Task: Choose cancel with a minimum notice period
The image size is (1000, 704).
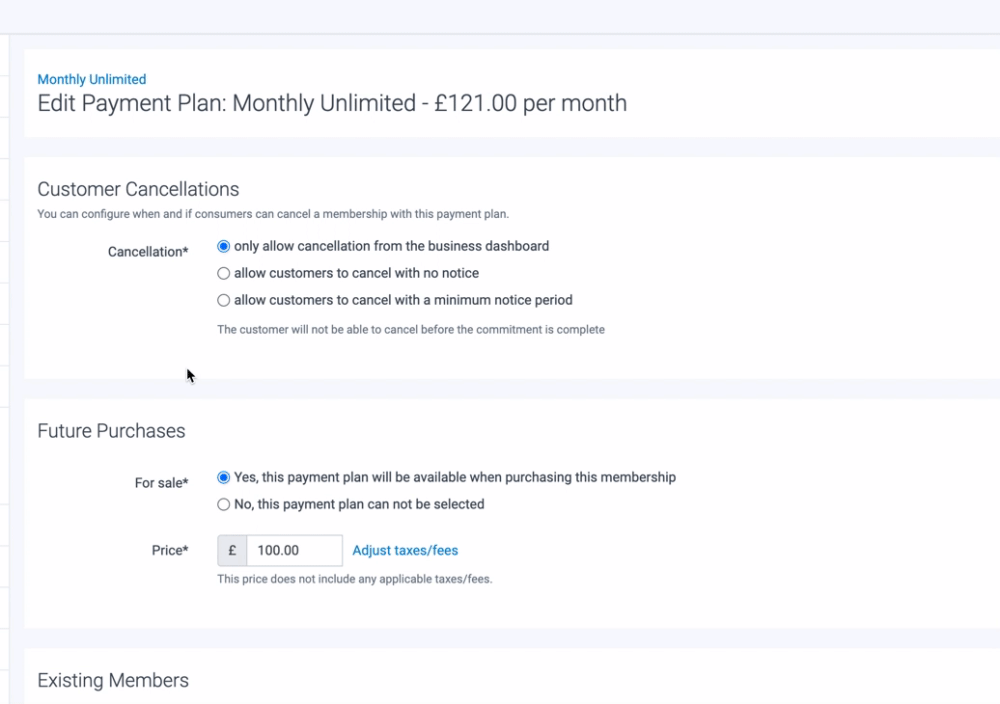Action: [224, 300]
